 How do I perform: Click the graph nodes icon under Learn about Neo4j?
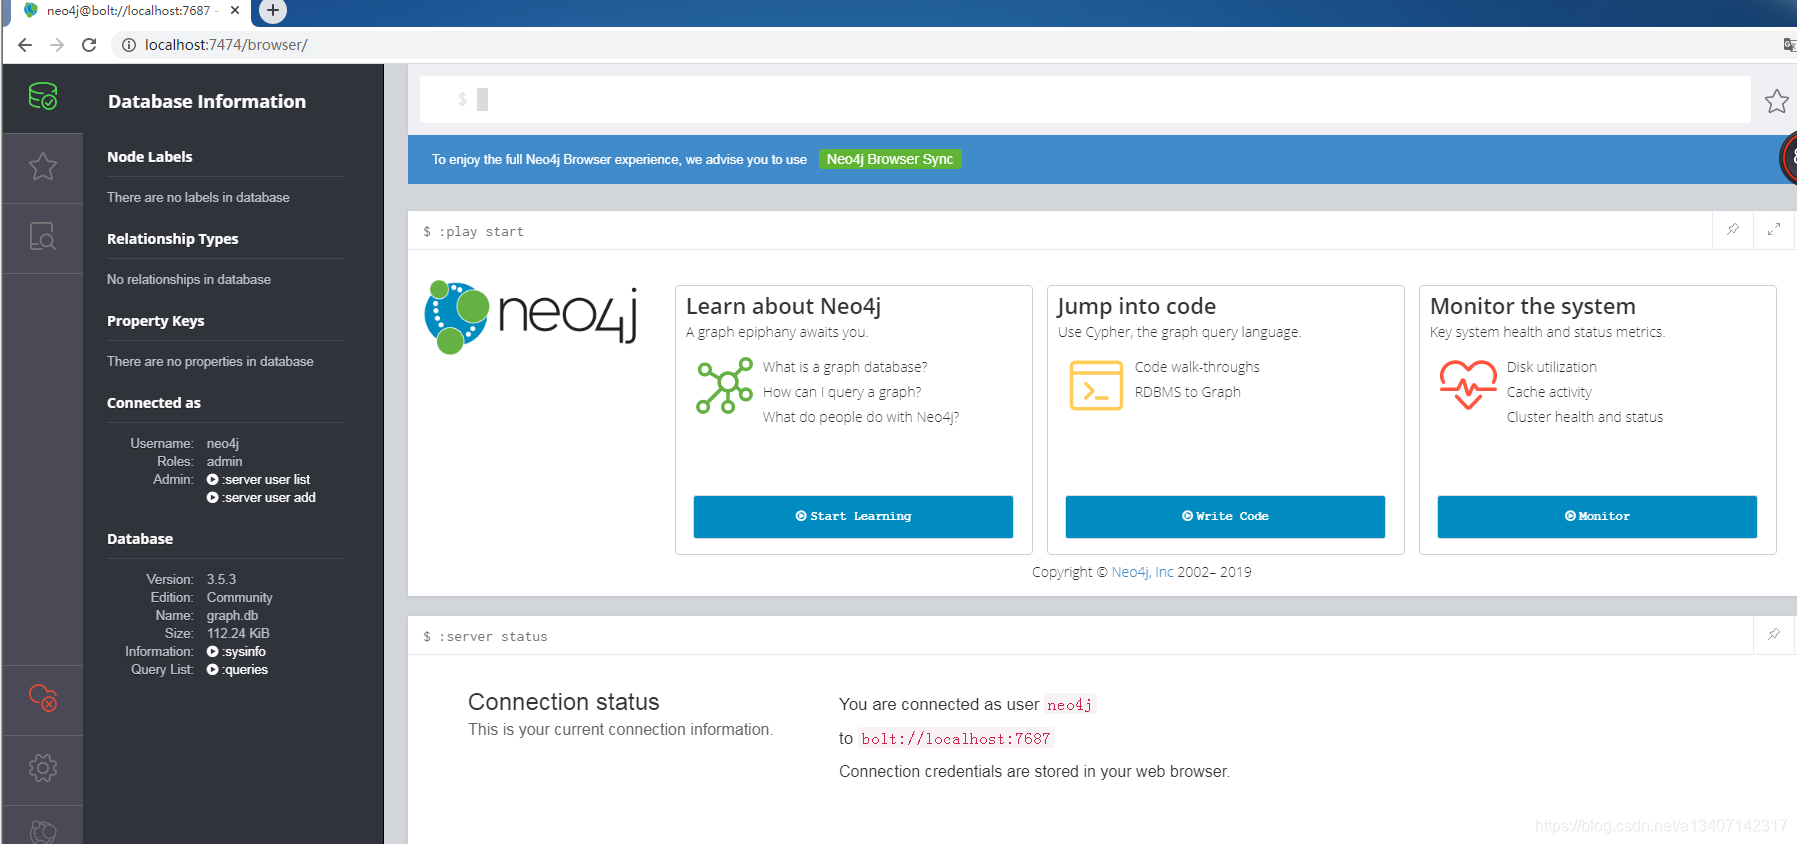point(724,386)
